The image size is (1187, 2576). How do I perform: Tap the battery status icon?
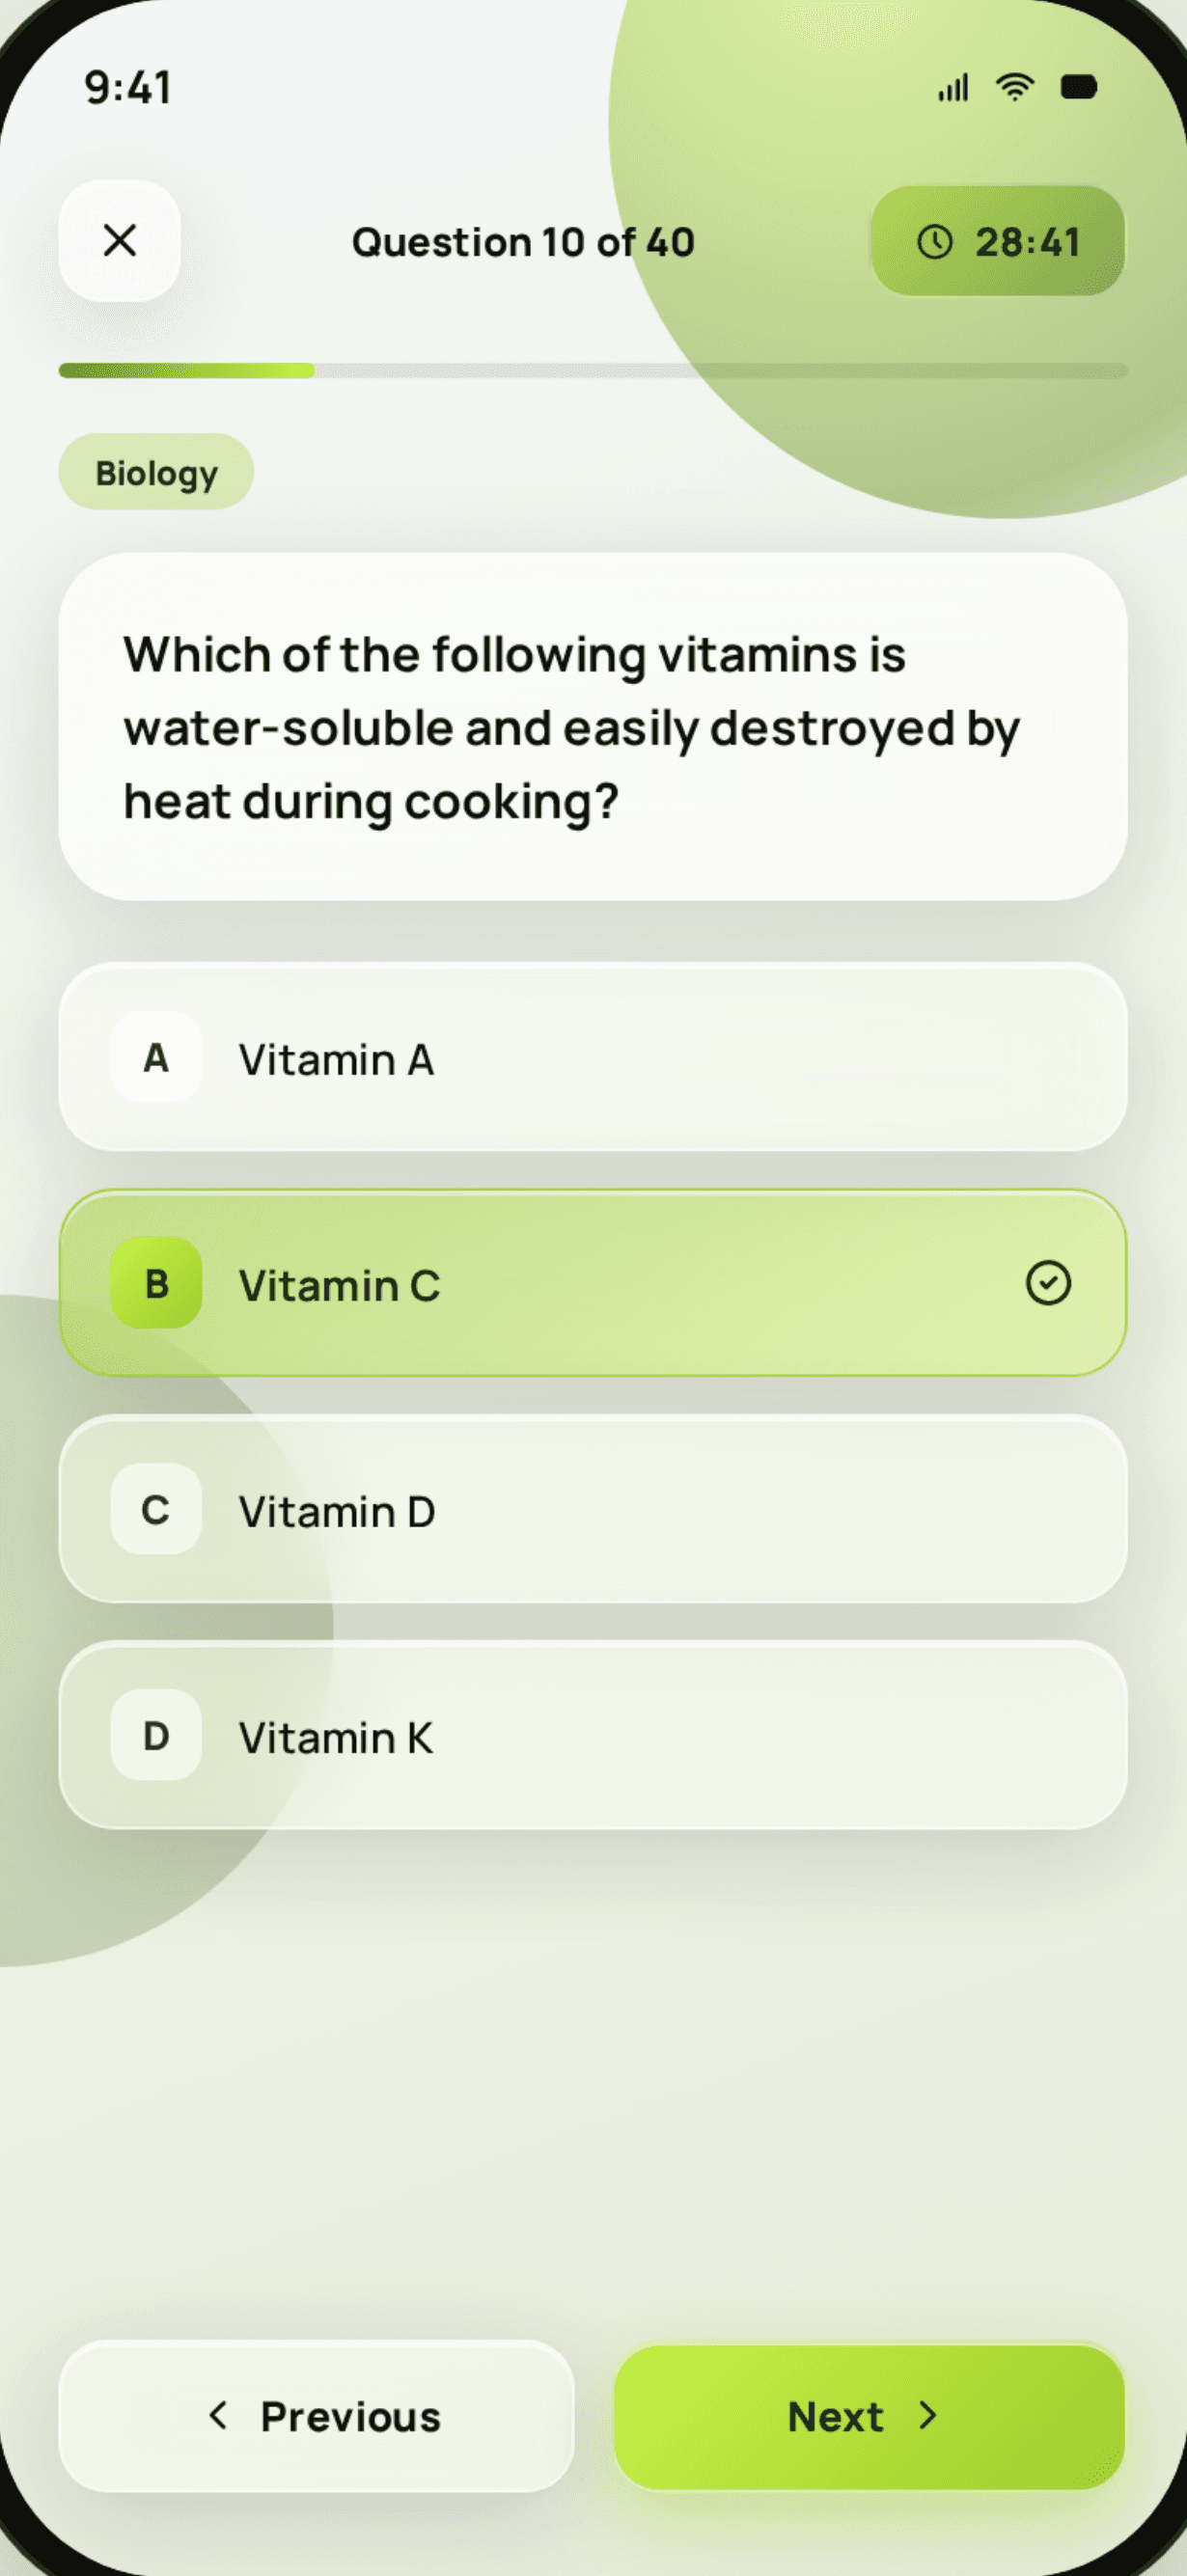pos(1079,88)
